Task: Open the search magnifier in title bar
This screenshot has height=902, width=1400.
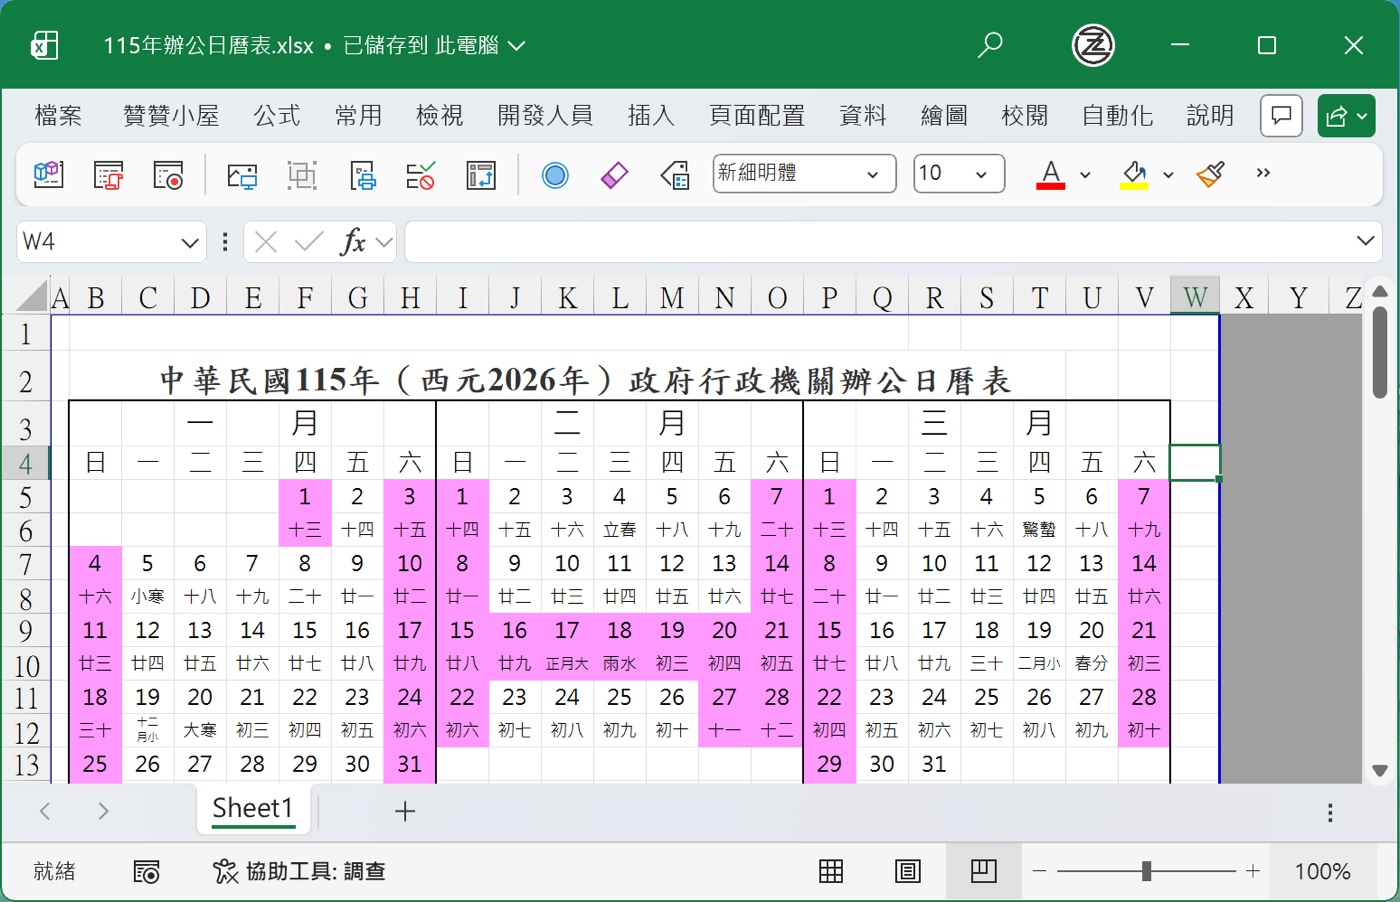Action: click(990, 45)
